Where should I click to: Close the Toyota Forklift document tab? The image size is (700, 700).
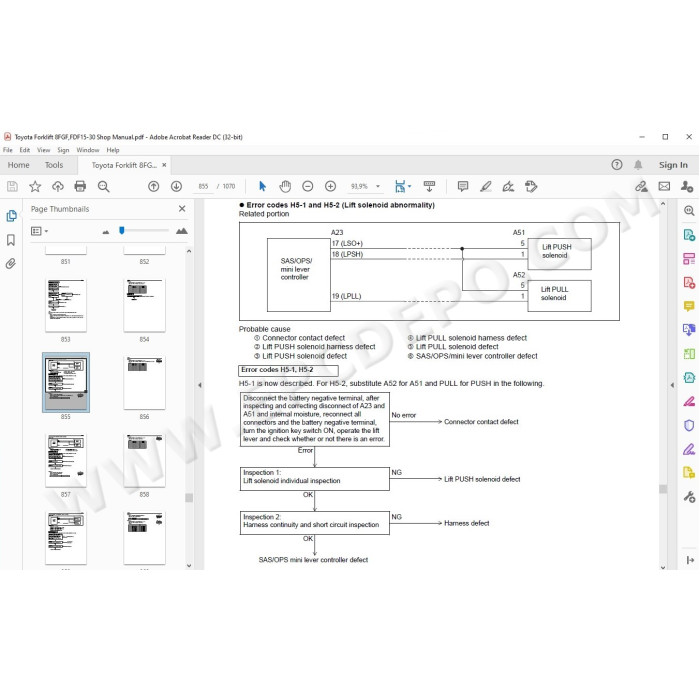164,165
